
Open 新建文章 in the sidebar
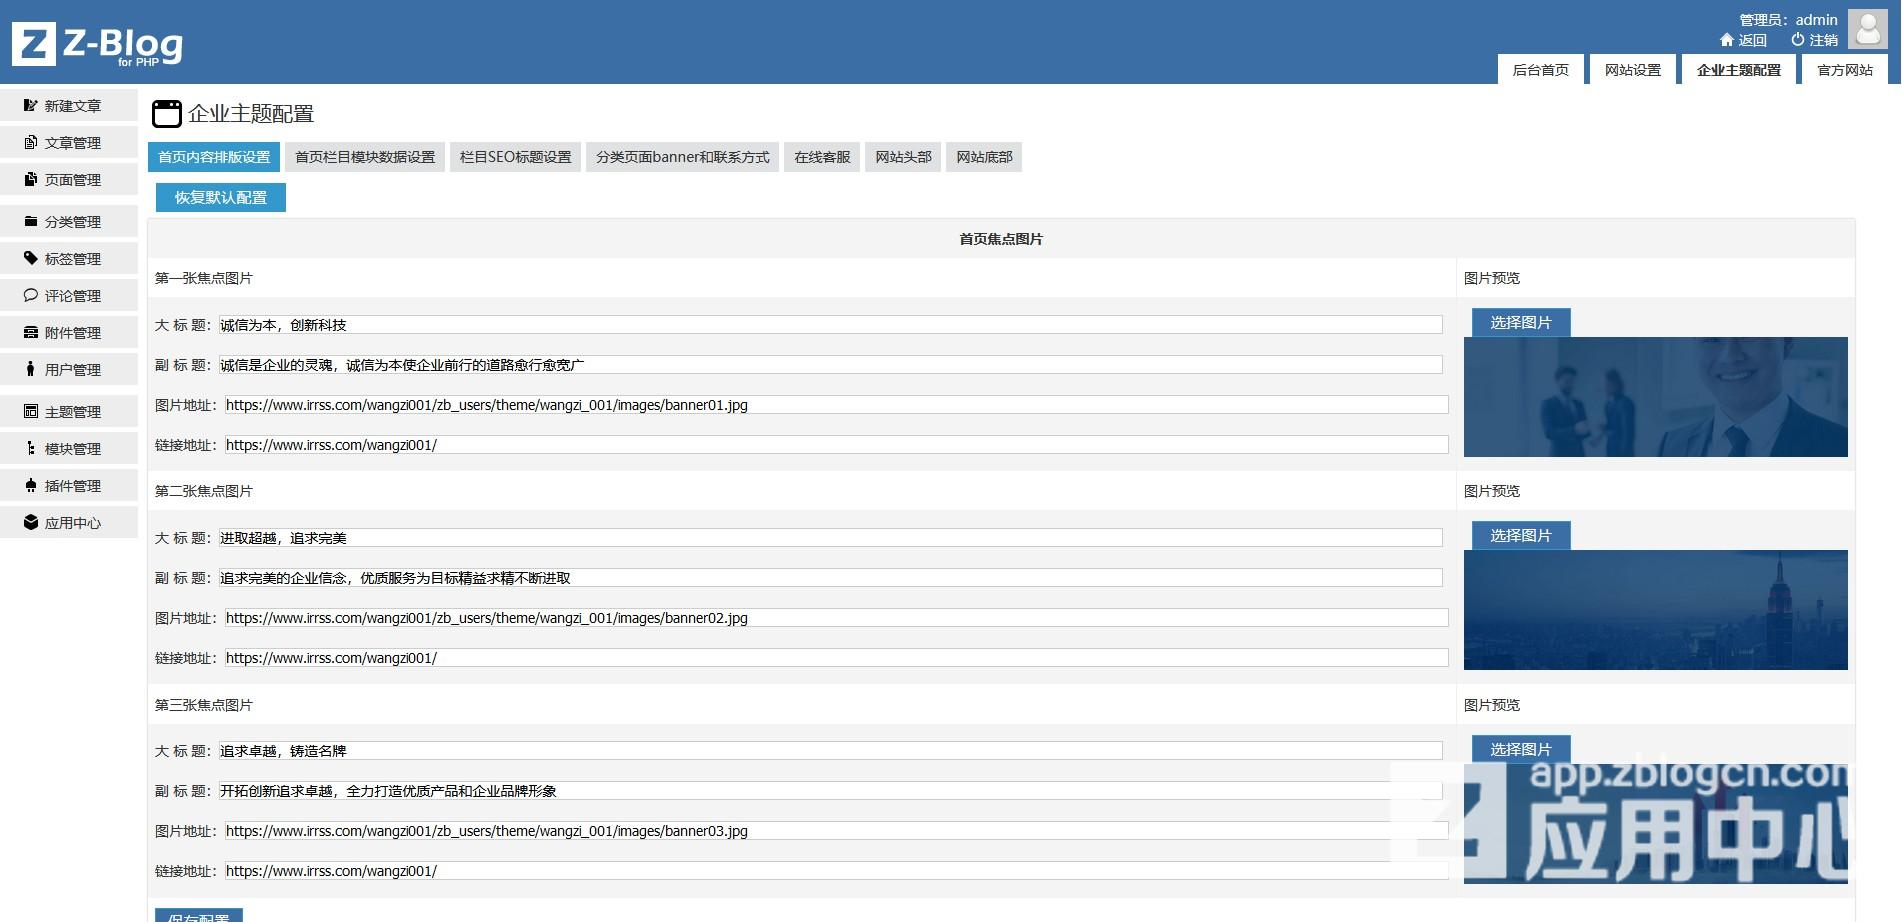pyautogui.click(x=69, y=105)
